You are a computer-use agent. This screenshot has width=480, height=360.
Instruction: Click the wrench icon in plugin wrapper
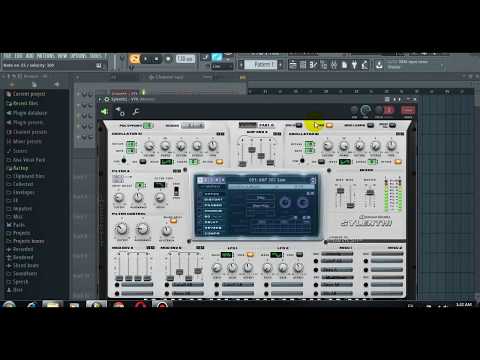coord(136,112)
